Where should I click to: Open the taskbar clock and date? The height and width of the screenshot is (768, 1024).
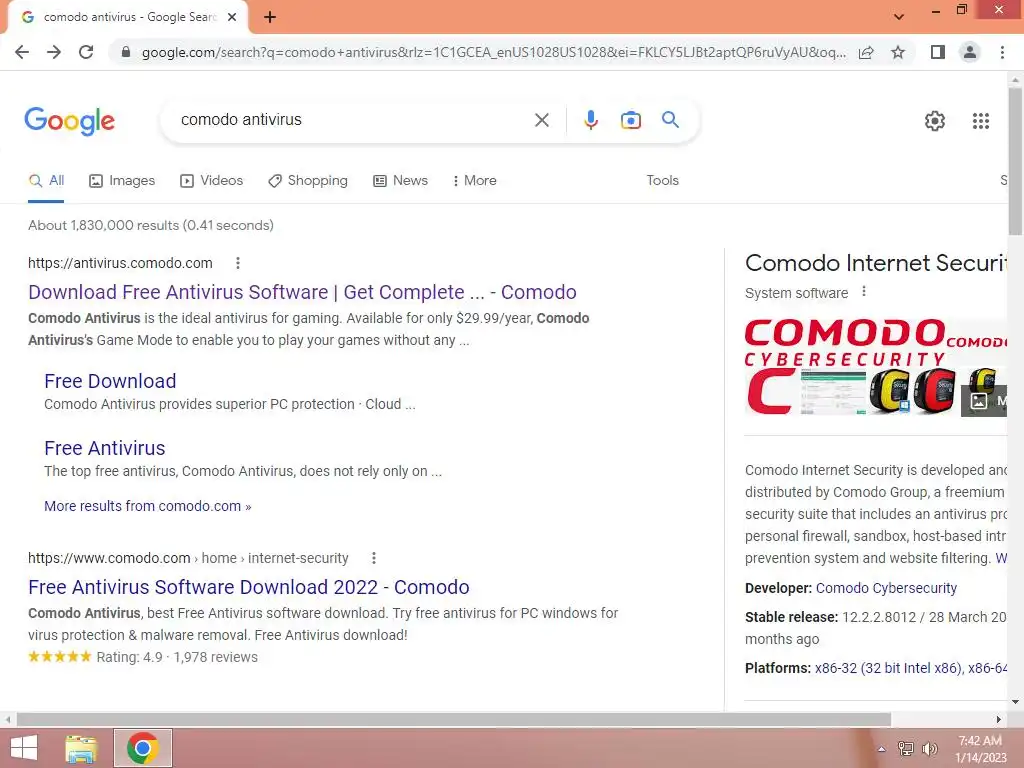tap(981, 749)
